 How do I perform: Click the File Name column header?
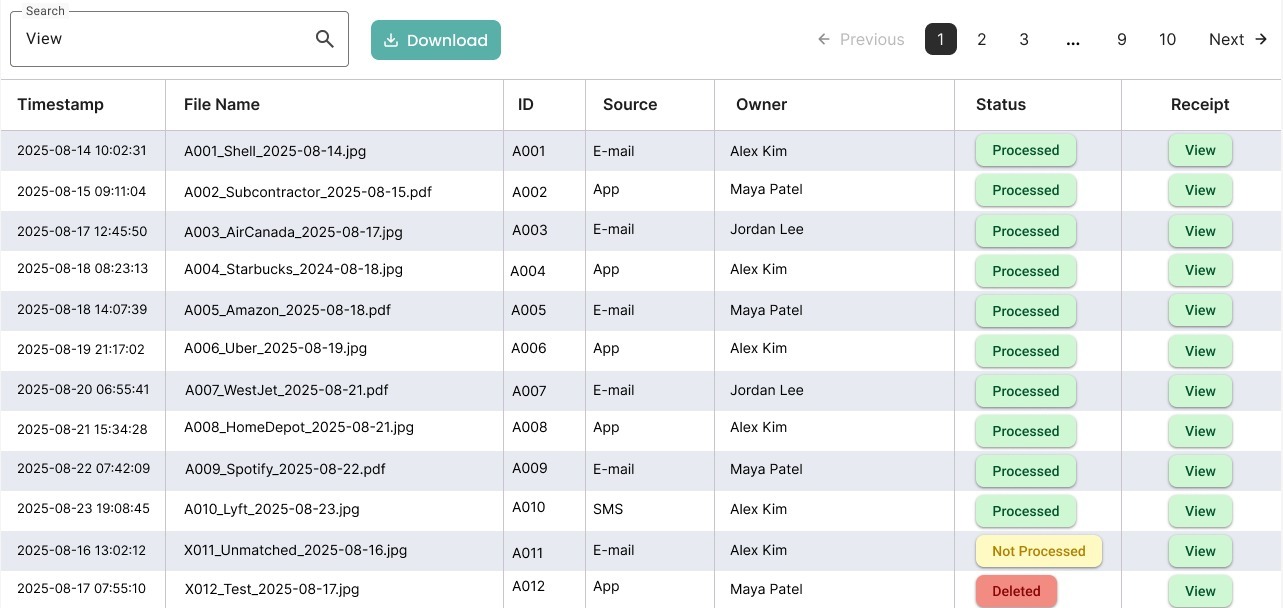(x=222, y=104)
